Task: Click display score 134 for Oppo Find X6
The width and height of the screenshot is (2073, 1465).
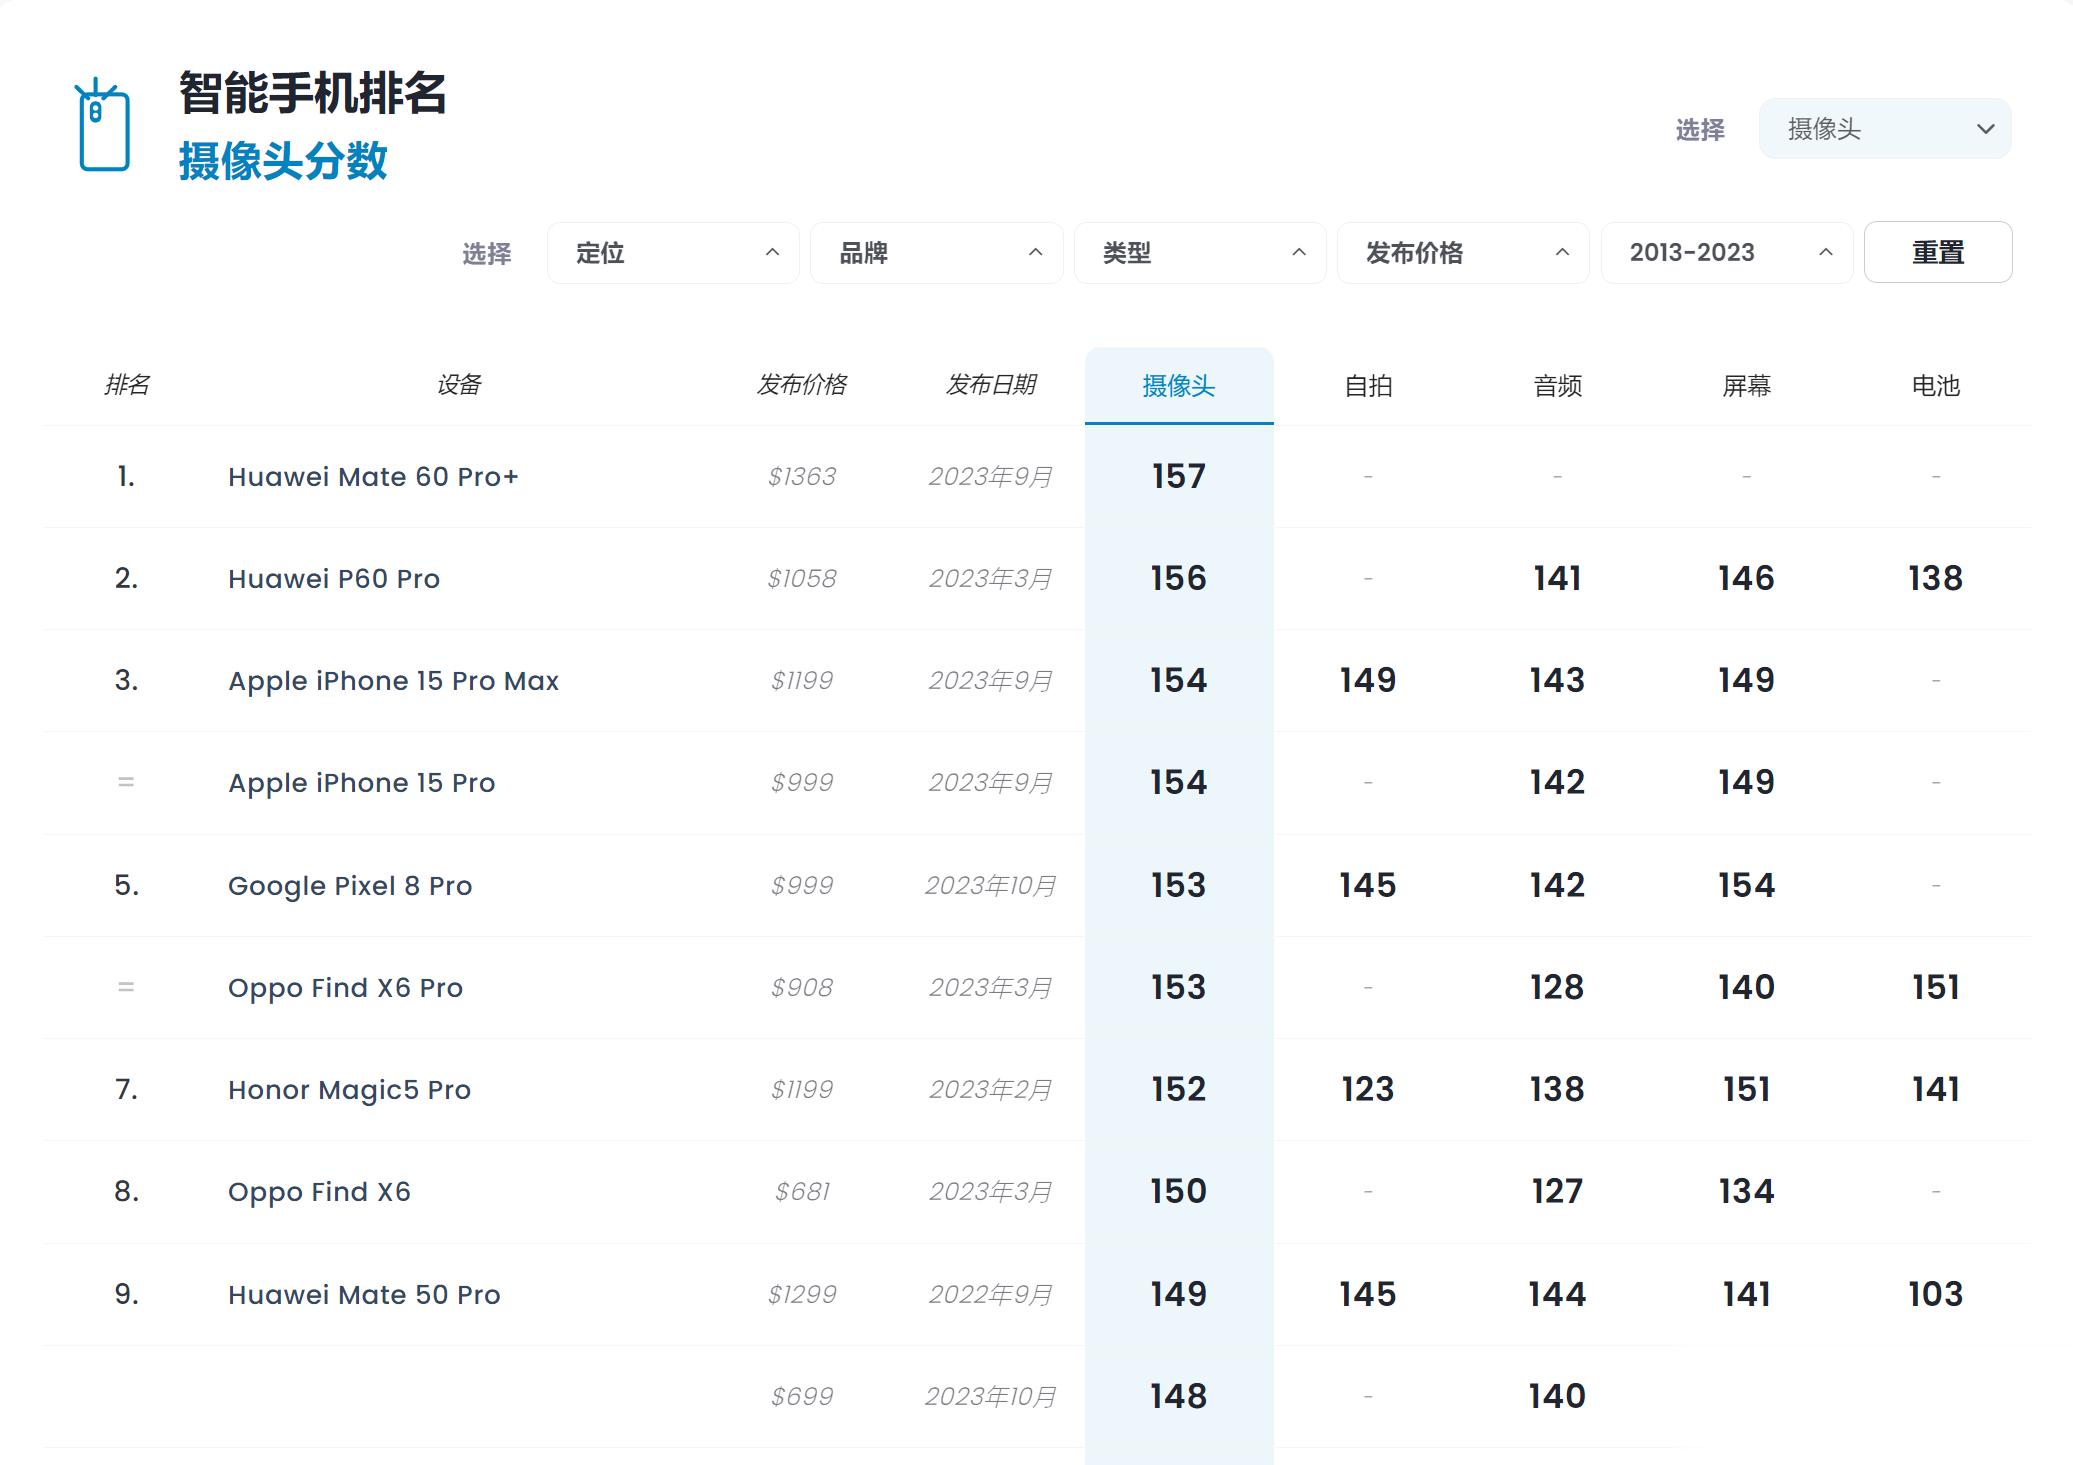Action: click(x=1746, y=1191)
